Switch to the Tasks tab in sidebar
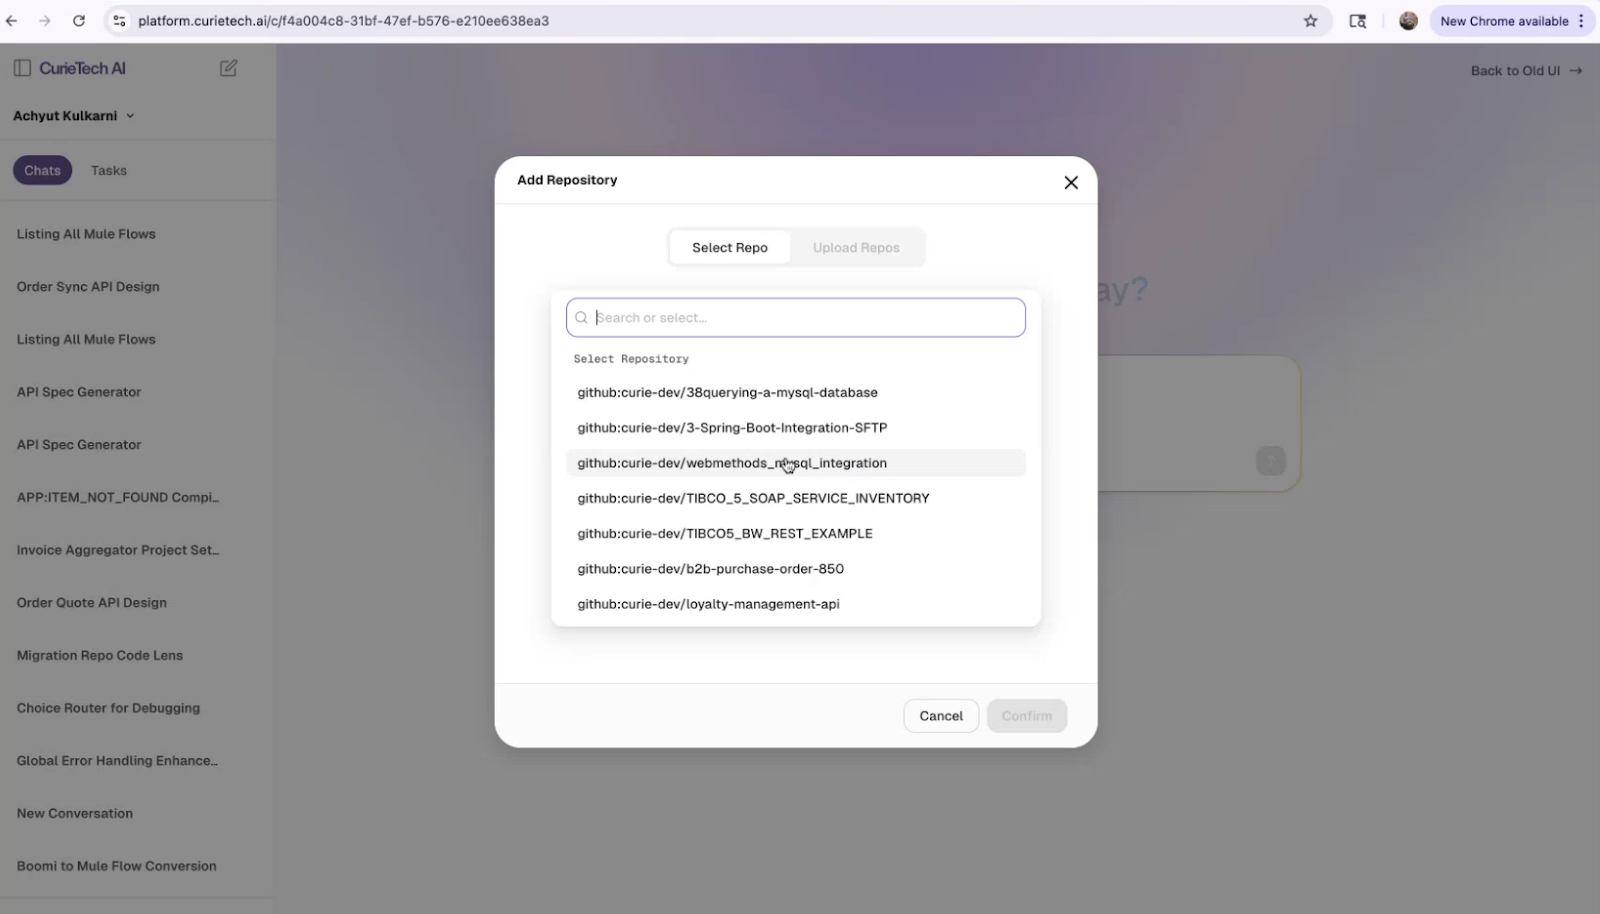This screenshot has height=914, width=1600. 108,170
